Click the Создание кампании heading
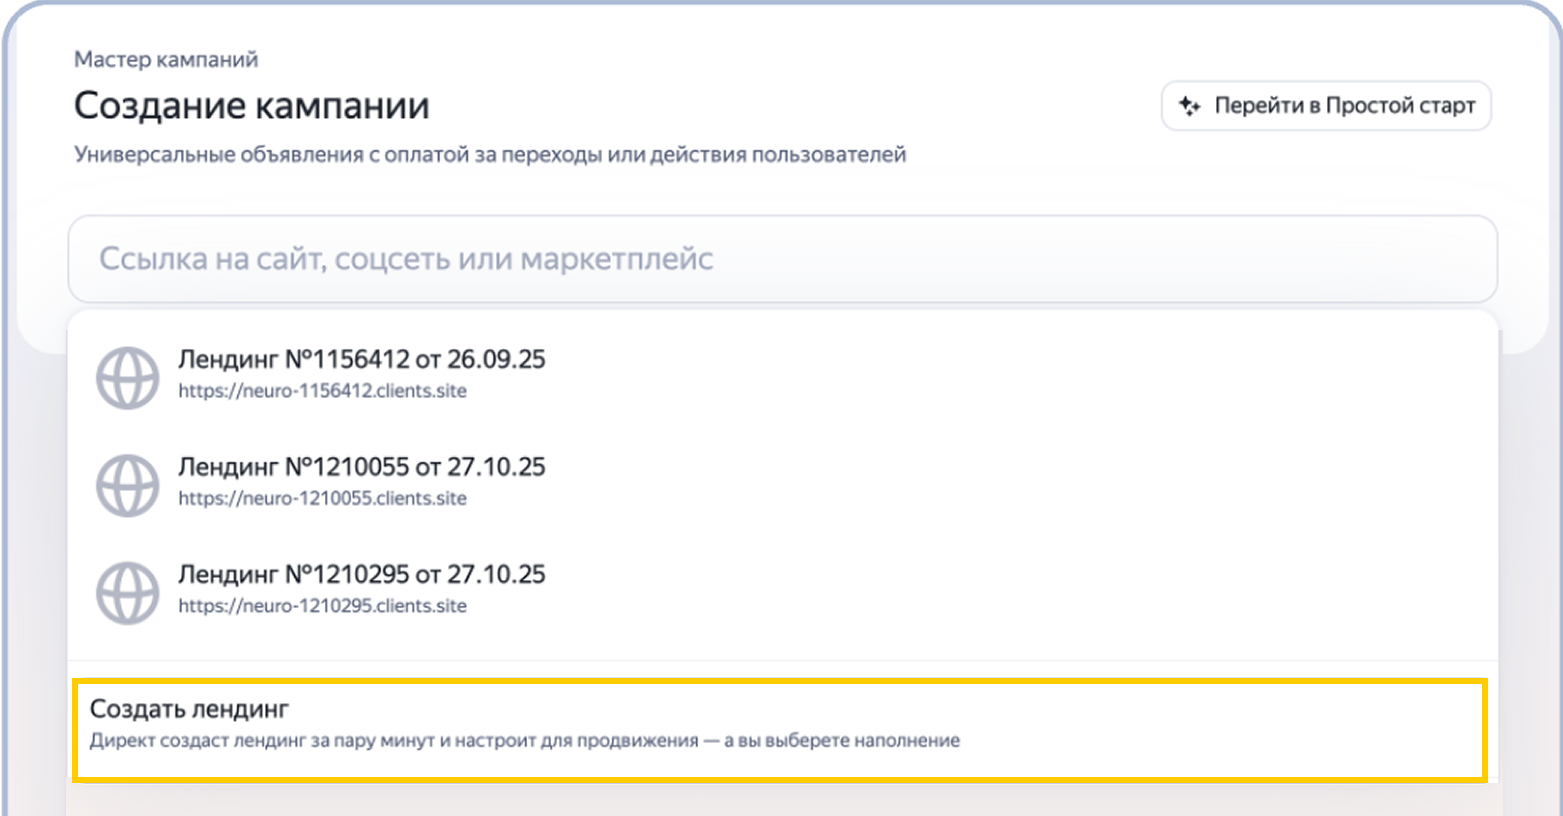The image size is (1563, 816). pyautogui.click(x=252, y=106)
